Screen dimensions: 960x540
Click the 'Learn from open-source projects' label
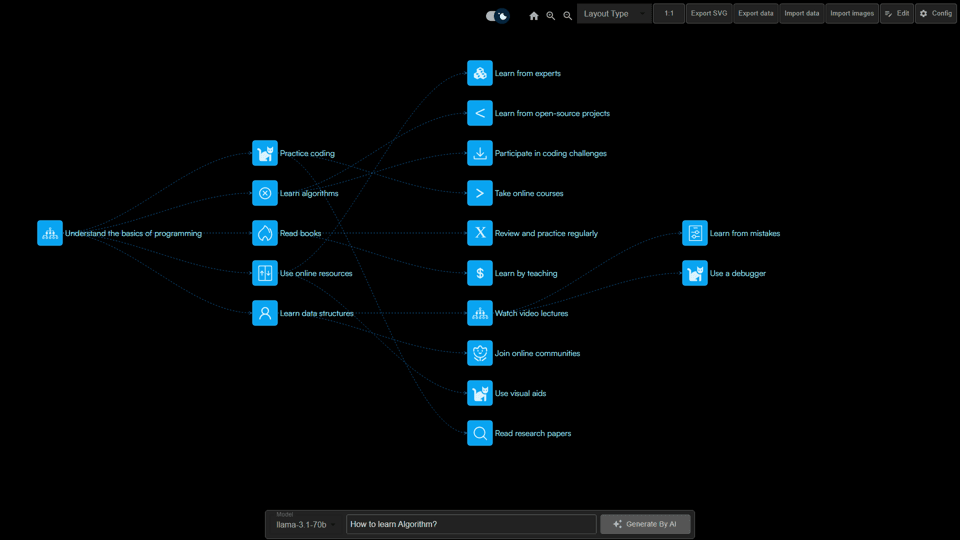point(552,113)
